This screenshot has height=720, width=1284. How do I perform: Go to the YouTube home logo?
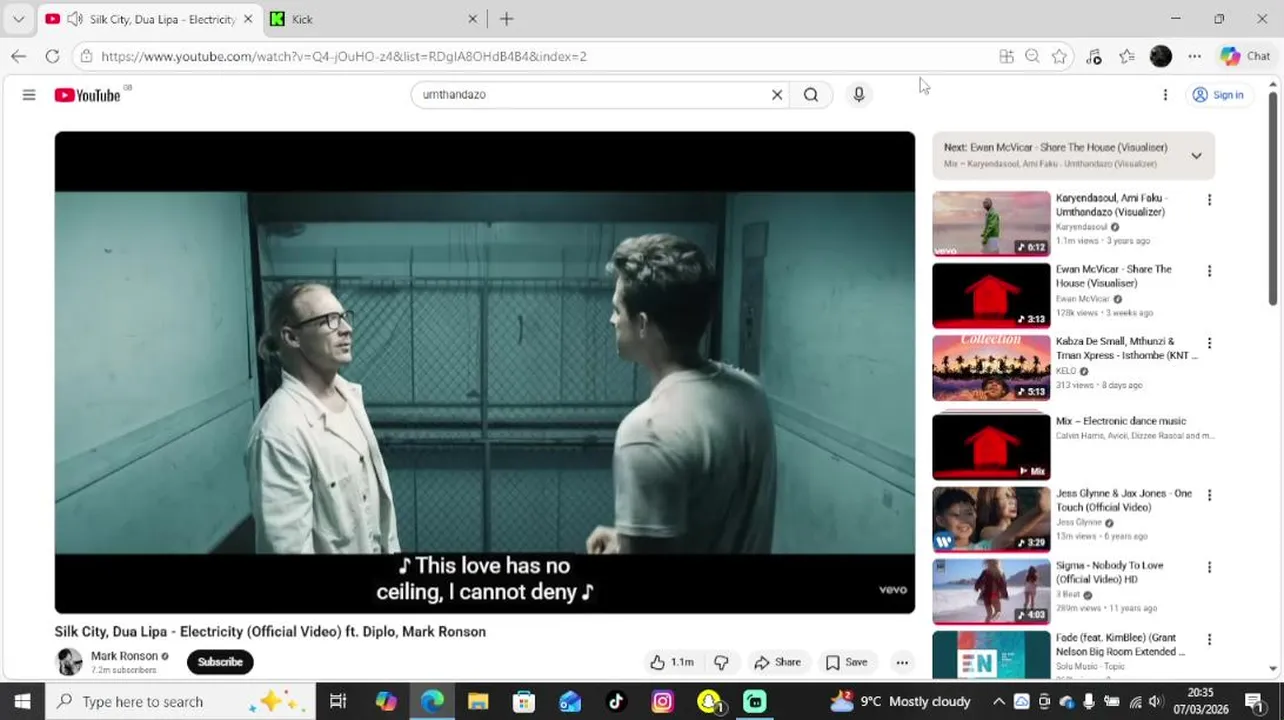click(x=87, y=95)
